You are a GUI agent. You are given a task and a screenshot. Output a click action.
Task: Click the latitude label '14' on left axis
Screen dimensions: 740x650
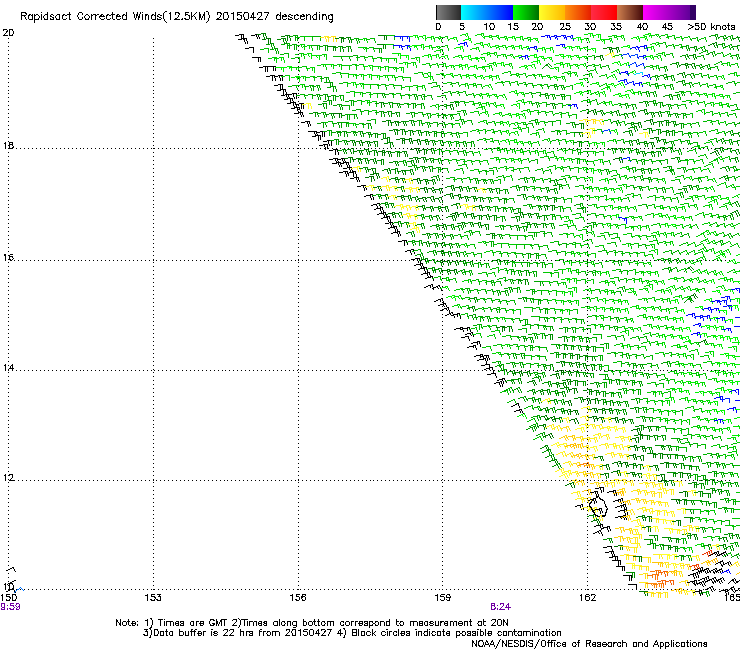pos(8,368)
